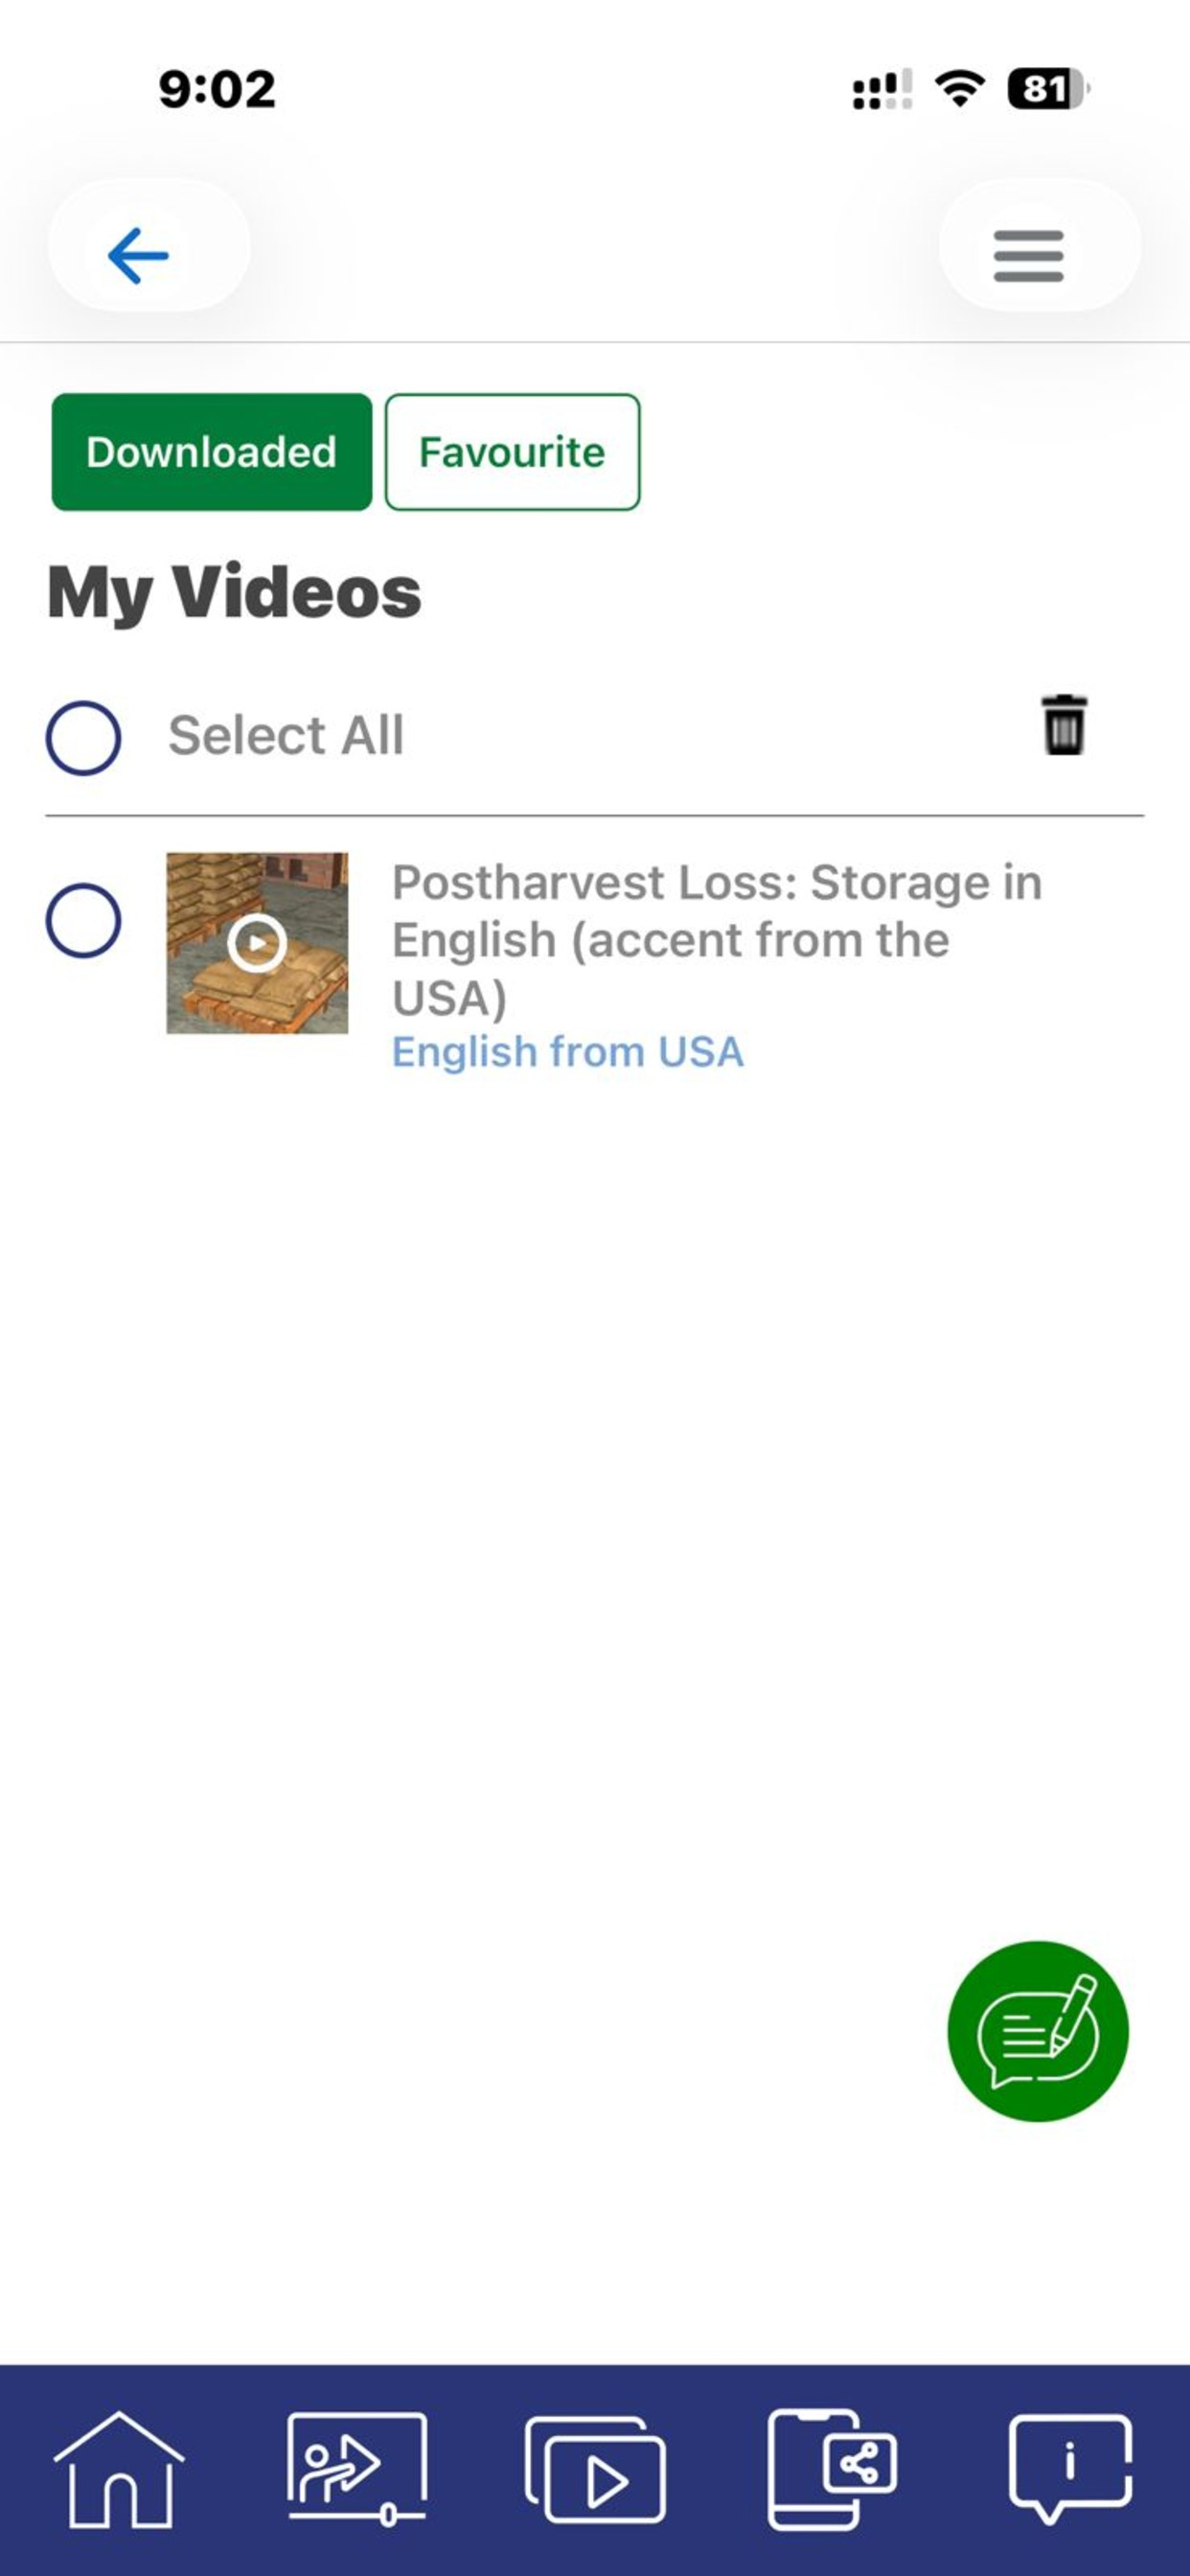1190x2576 pixels.
Task: Play the Postharvest Loss video thumbnail
Action: [257, 943]
